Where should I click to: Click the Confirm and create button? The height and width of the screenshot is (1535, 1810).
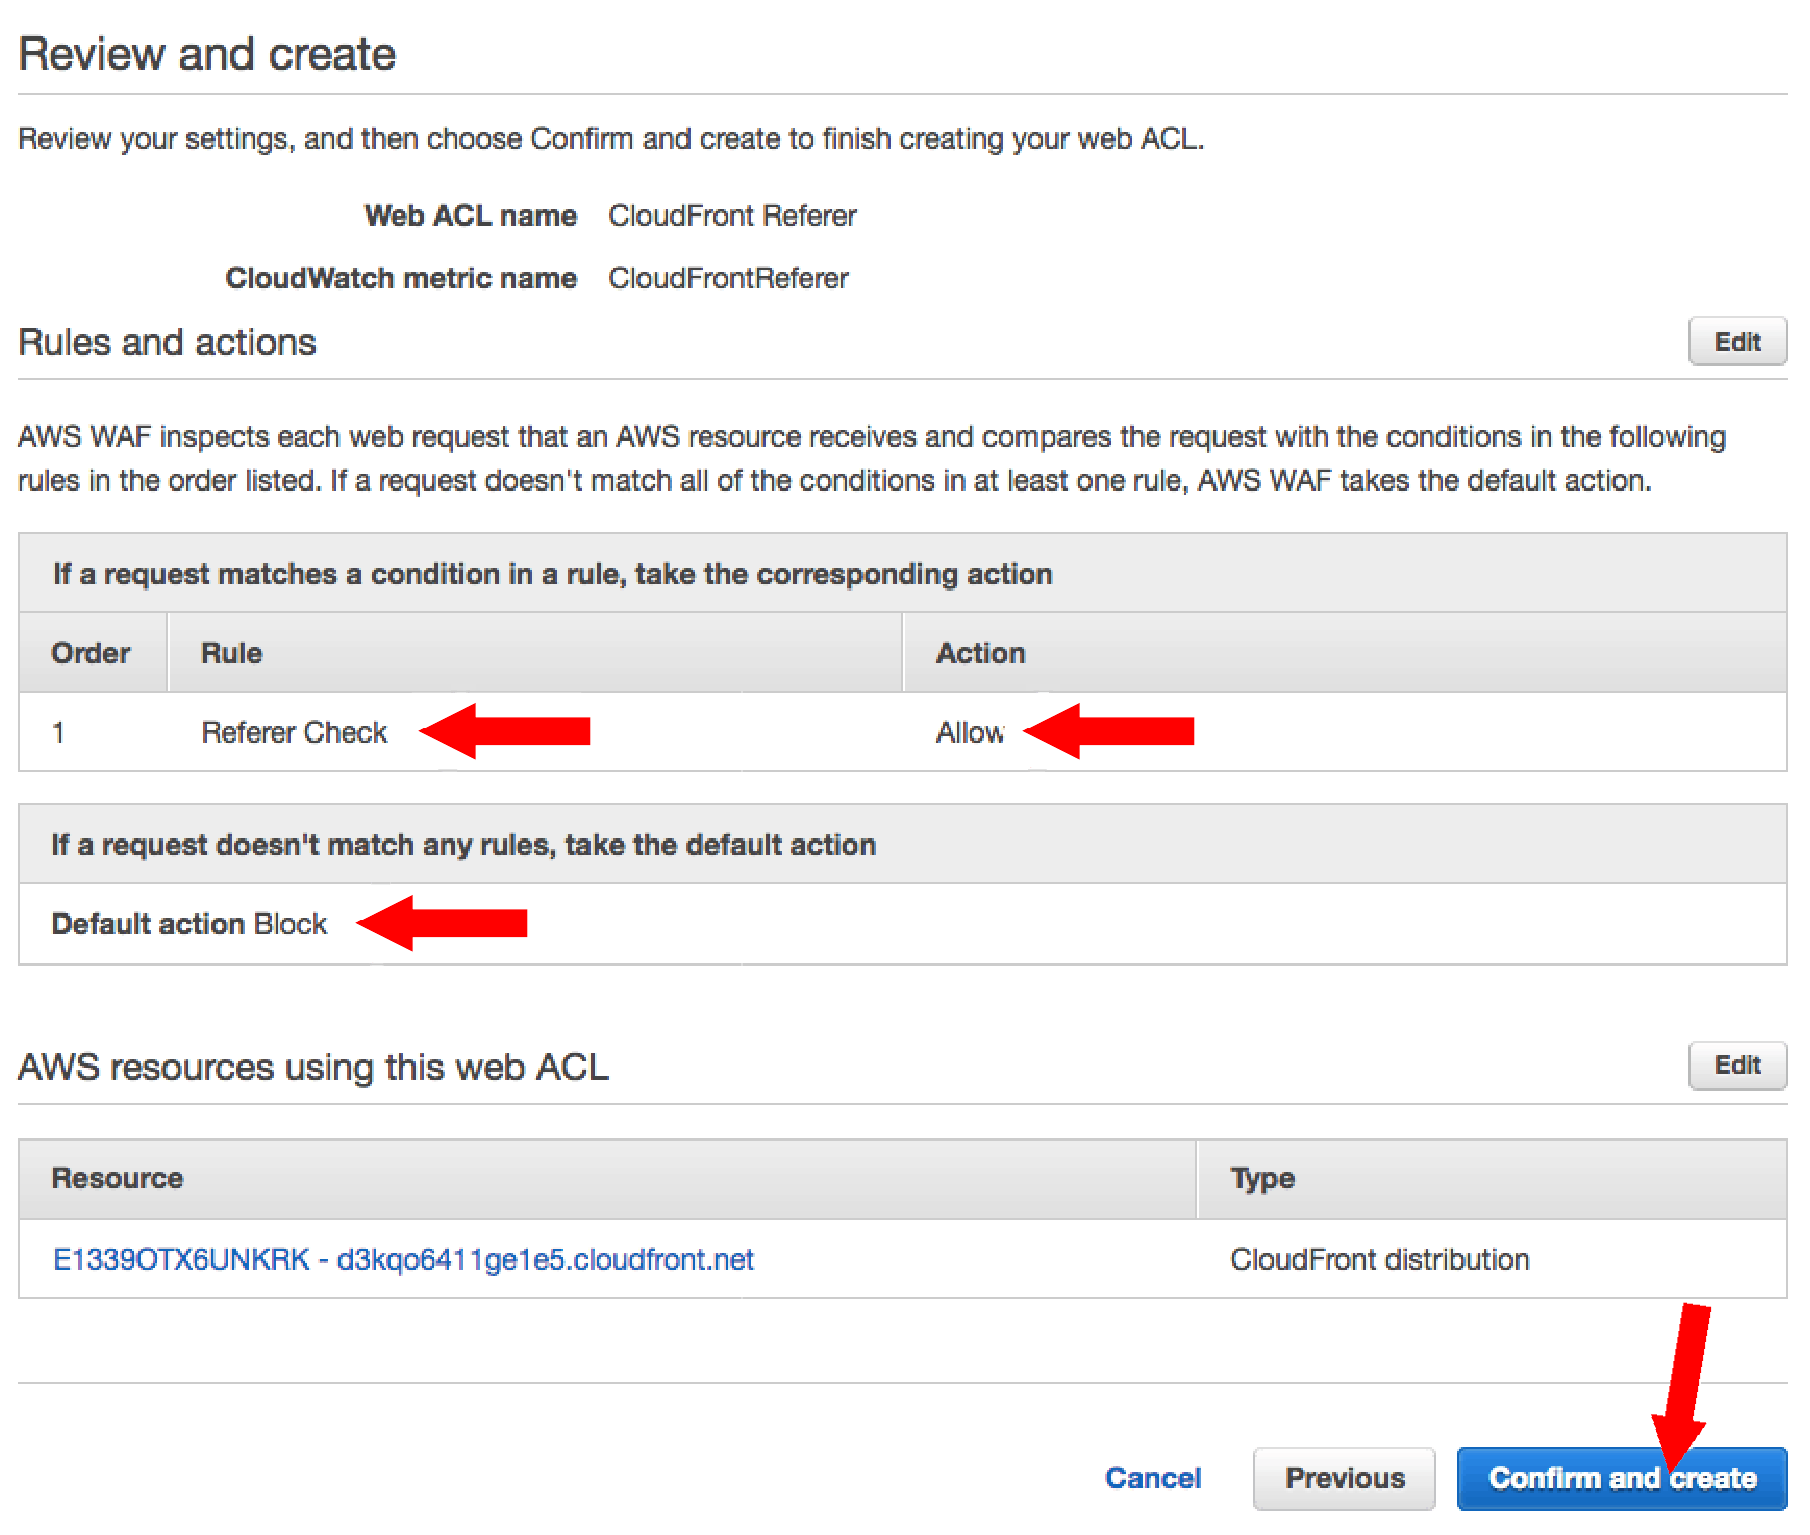pyautogui.click(x=1621, y=1478)
